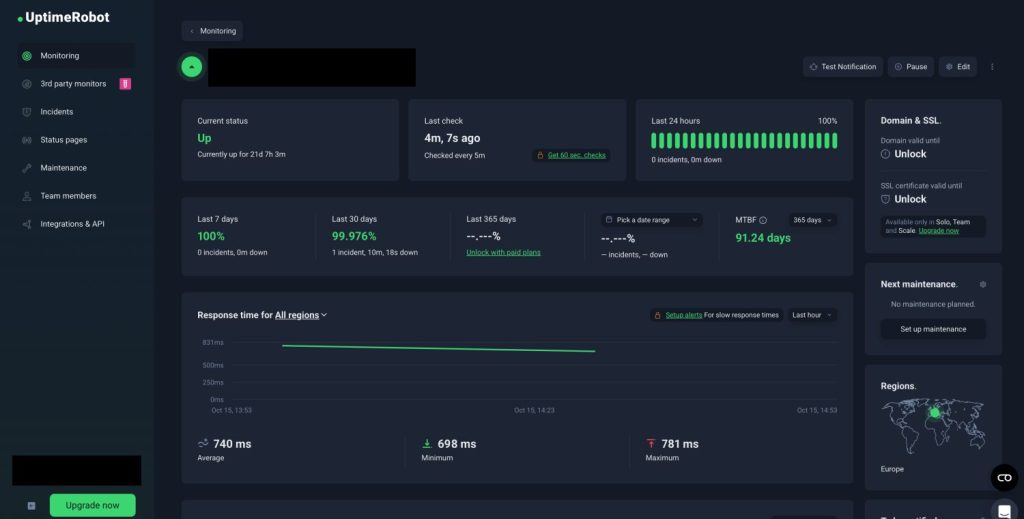This screenshot has height=519, width=1024.
Task: Click the calendar icon in date range picker
Action: coord(609,220)
